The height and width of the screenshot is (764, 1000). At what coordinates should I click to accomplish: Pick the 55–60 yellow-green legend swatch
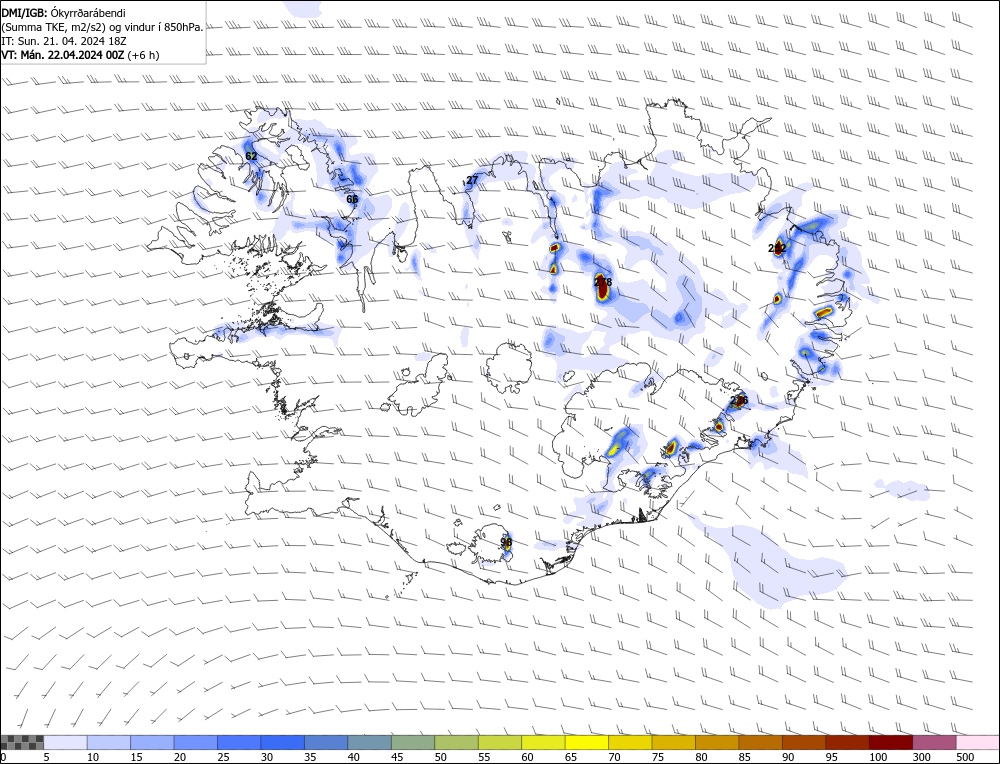coord(499,742)
